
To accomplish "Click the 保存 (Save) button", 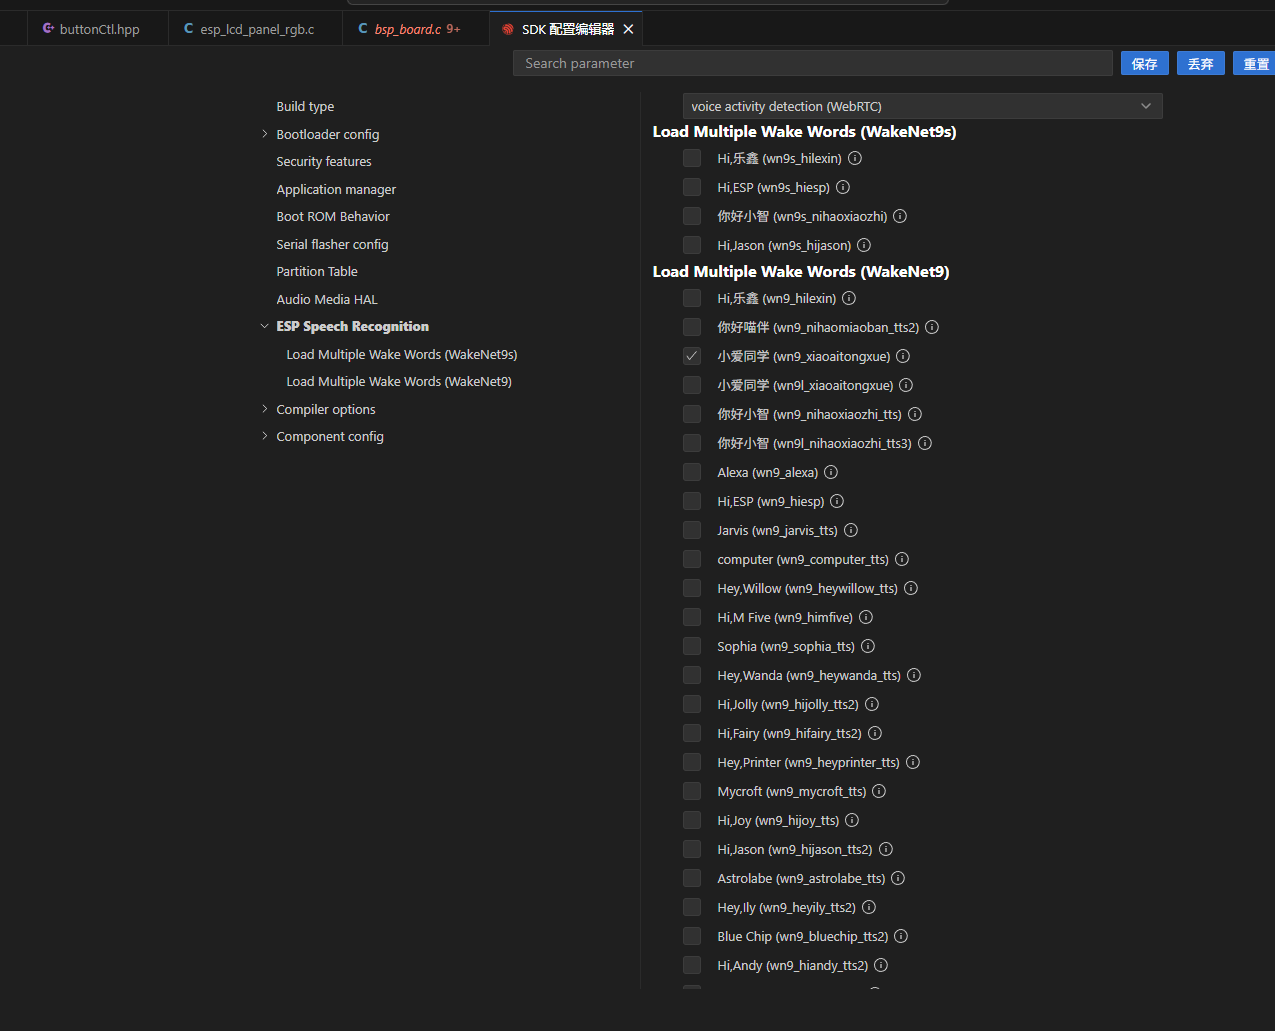I will pyautogui.click(x=1144, y=63).
